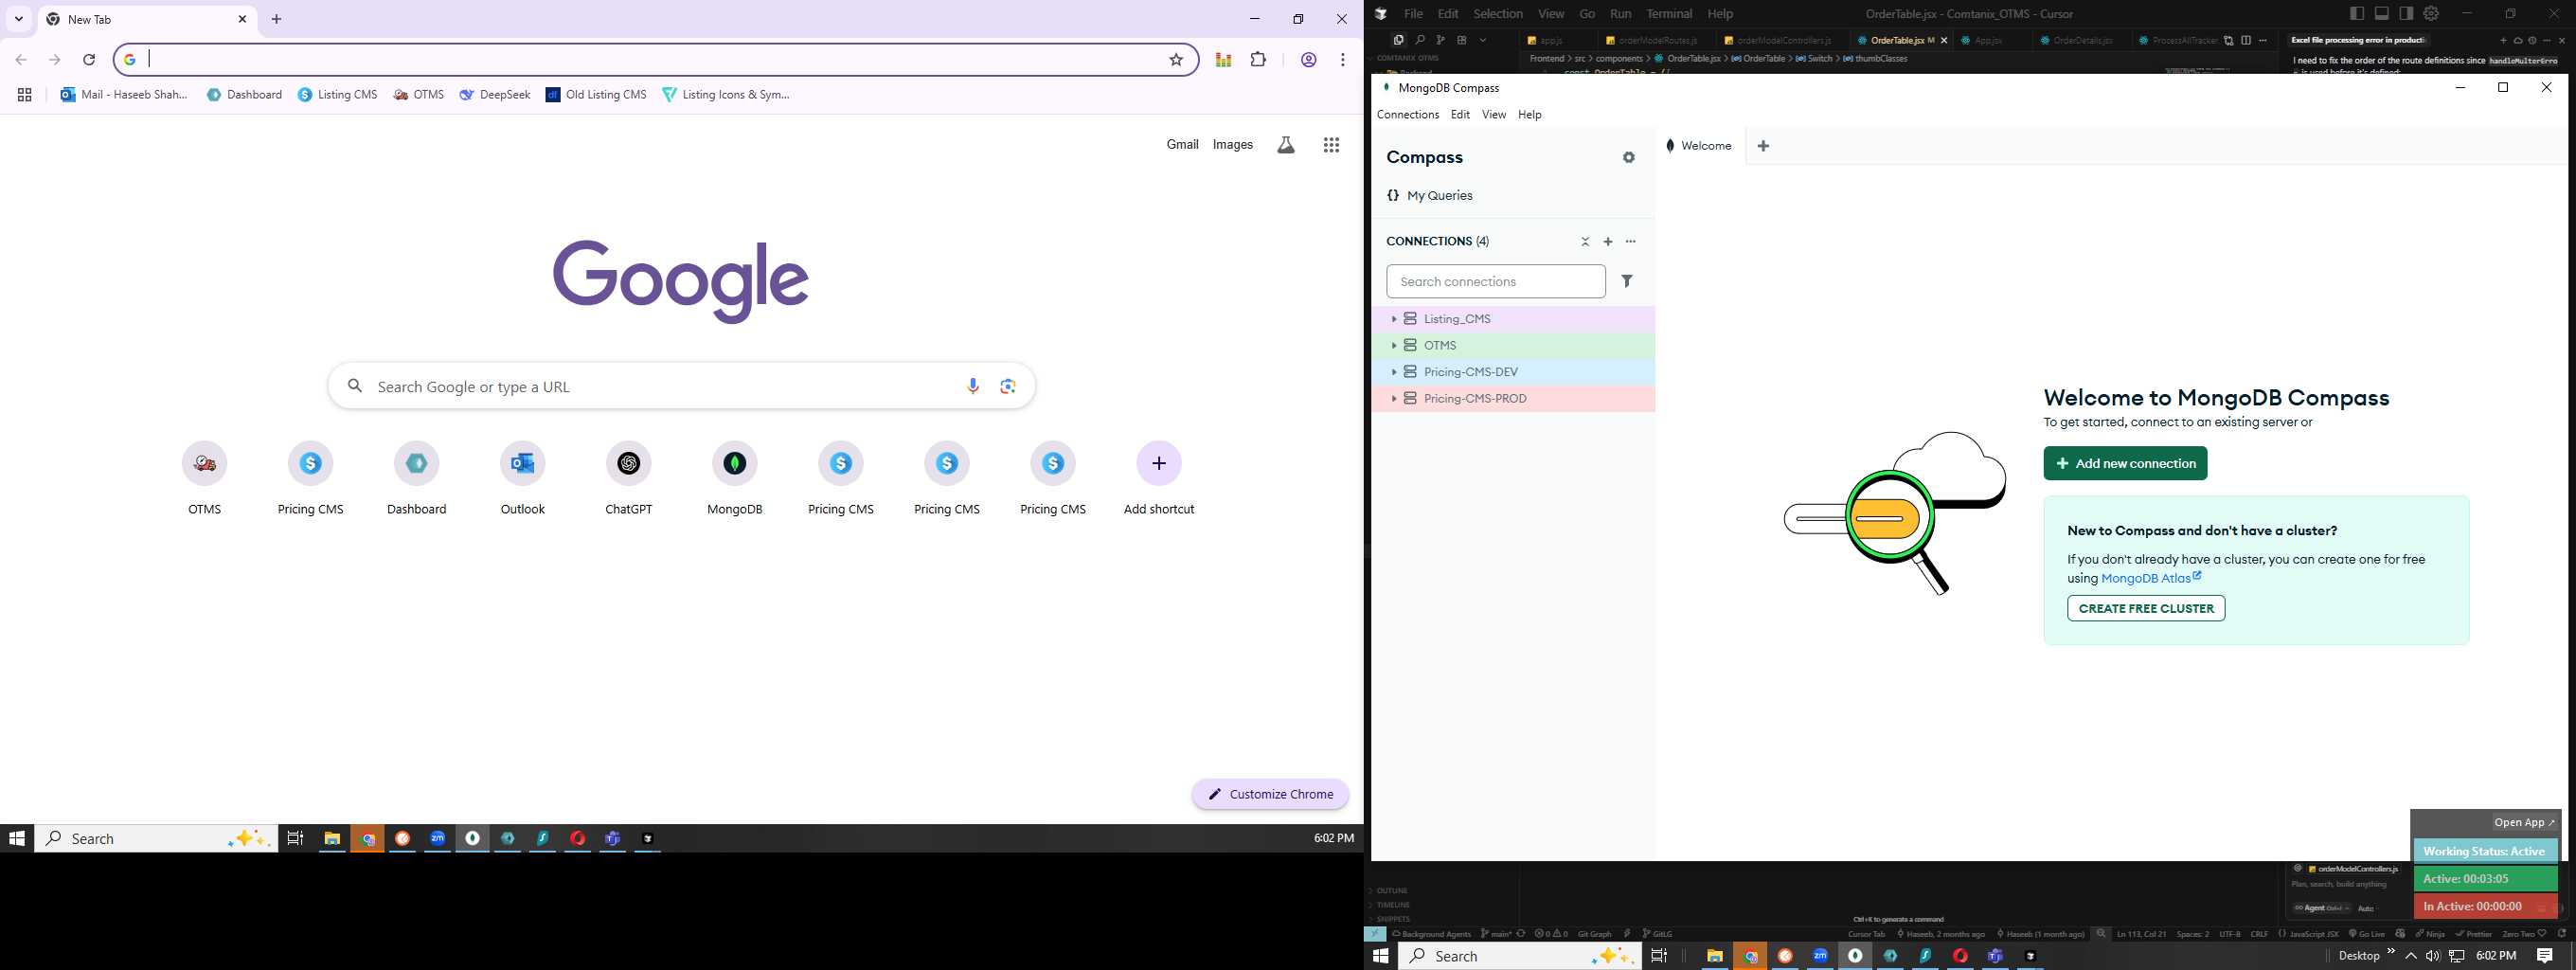The width and height of the screenshot is (2576, 970).
Task: Click the Add new connection button
Action: 2125,463
